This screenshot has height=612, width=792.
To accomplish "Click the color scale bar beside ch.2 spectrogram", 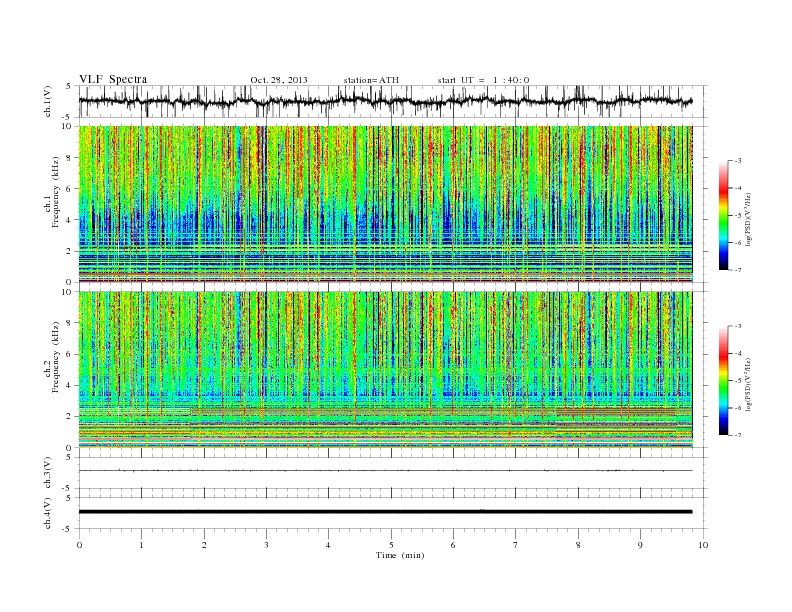I will (x=723, y=381).
